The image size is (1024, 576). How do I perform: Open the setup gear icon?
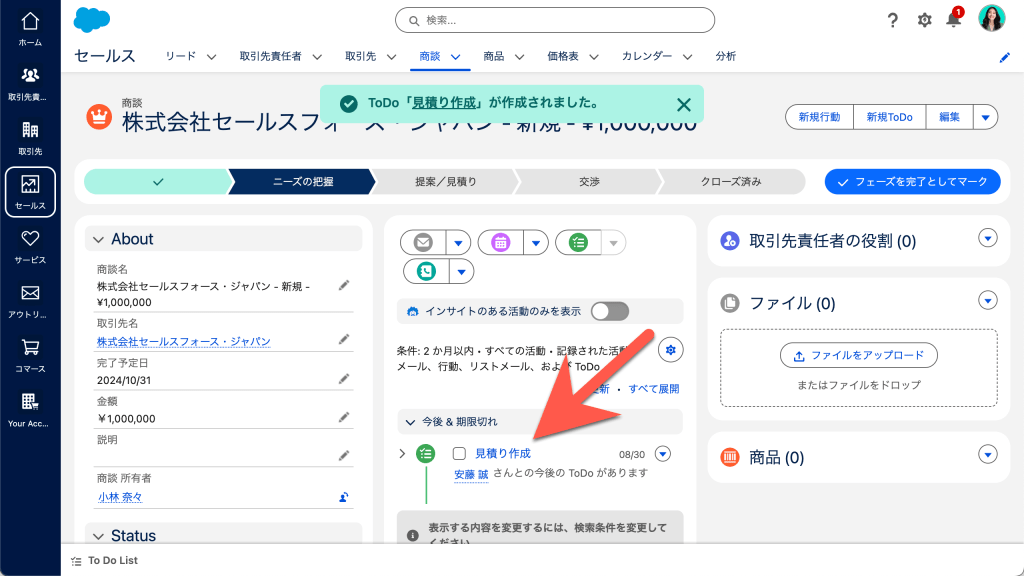point(924,20)
